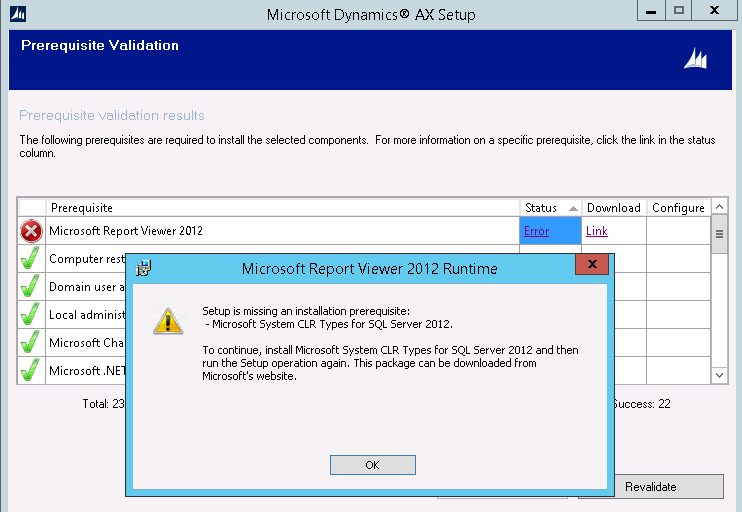Close the Report Viewer 2012 Runtime dialog
This screenshot has width=742, height=512.
pyautogui.click(x=592, y=264)
